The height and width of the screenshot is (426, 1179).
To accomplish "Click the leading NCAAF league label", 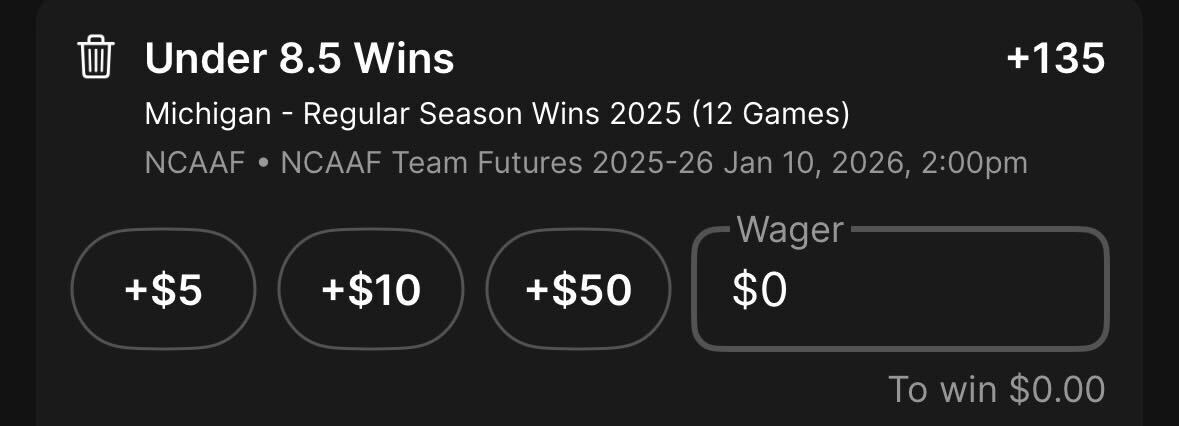I will 195,163.
